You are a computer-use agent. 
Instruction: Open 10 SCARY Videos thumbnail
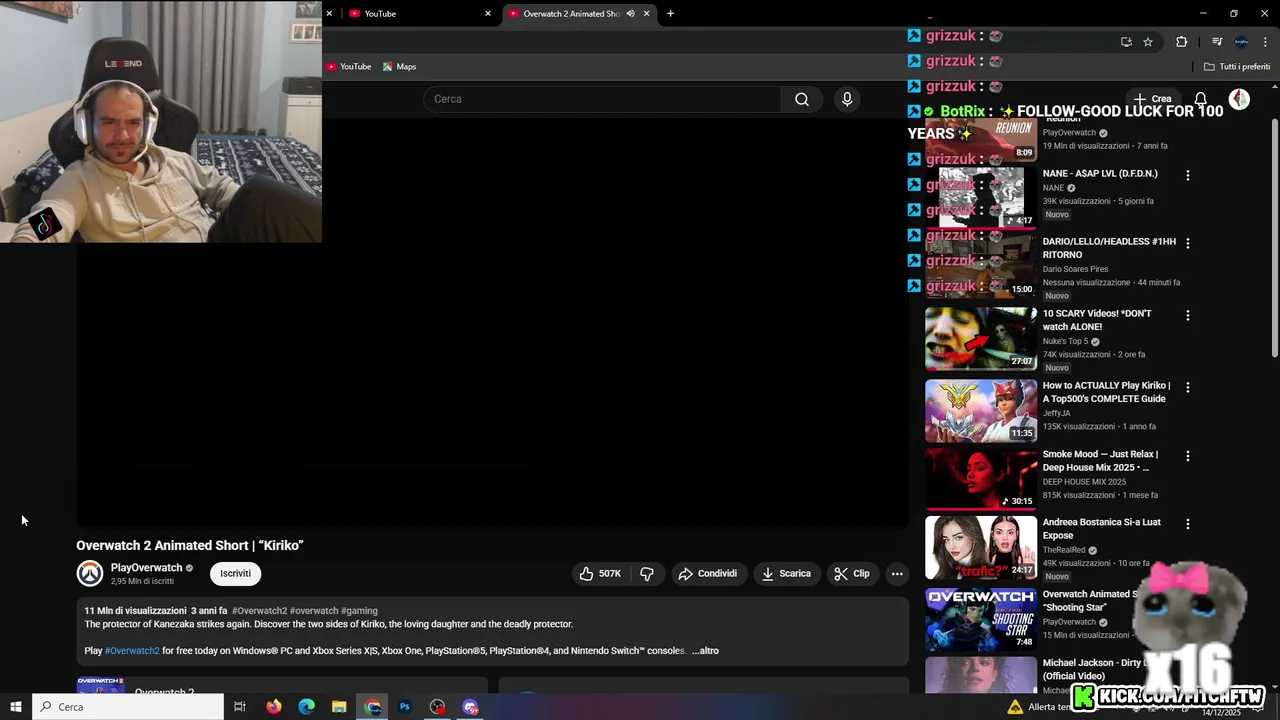[981, 339]
